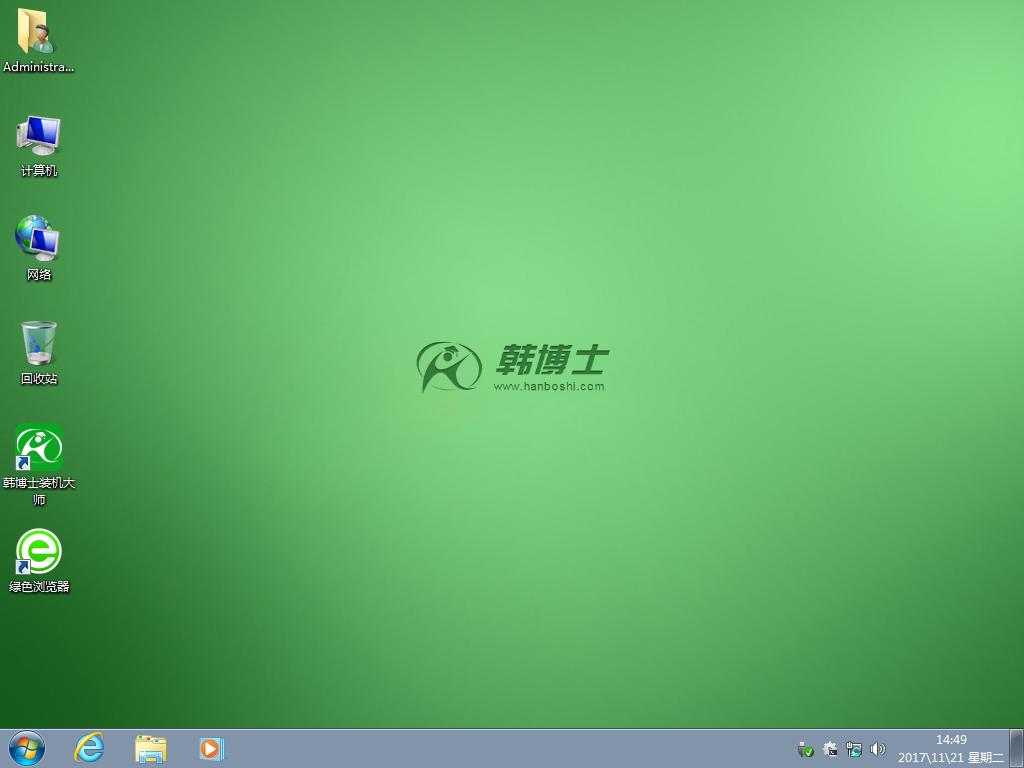This screenshot has width=1024, height=768.
Task: Open Windows Explorer from the taskbar
Action: (150, 748)
